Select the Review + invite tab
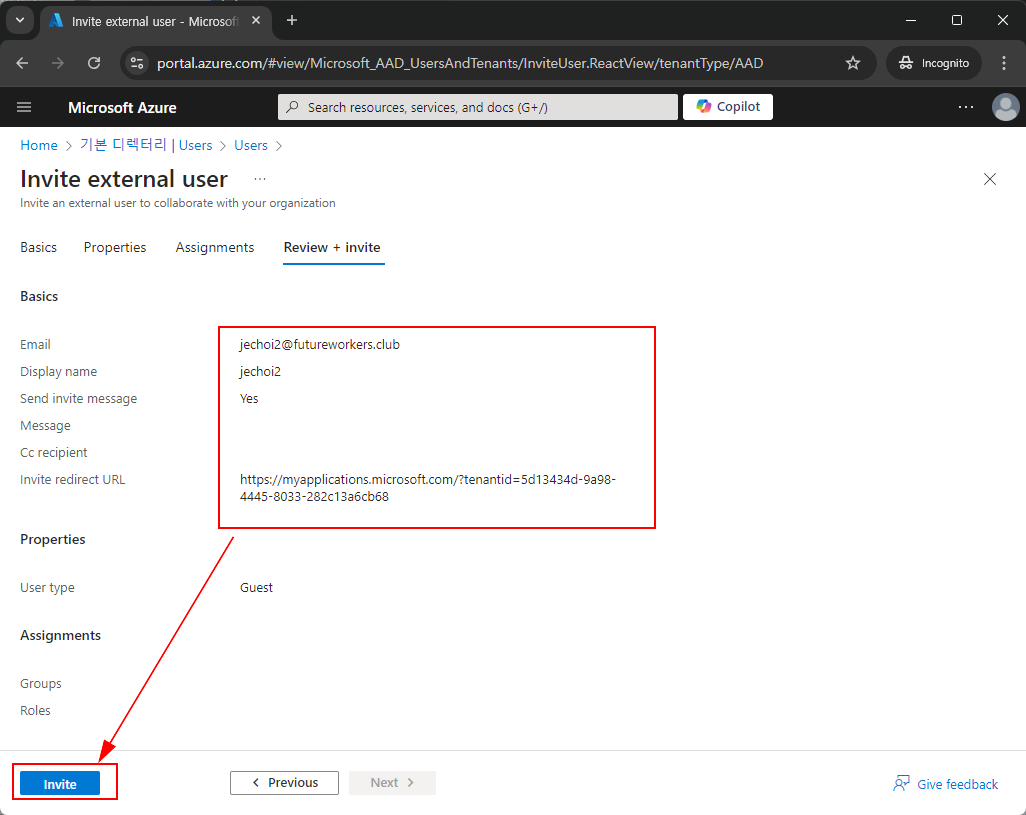This screenshot has width=1026, height=815. [332, 247]
